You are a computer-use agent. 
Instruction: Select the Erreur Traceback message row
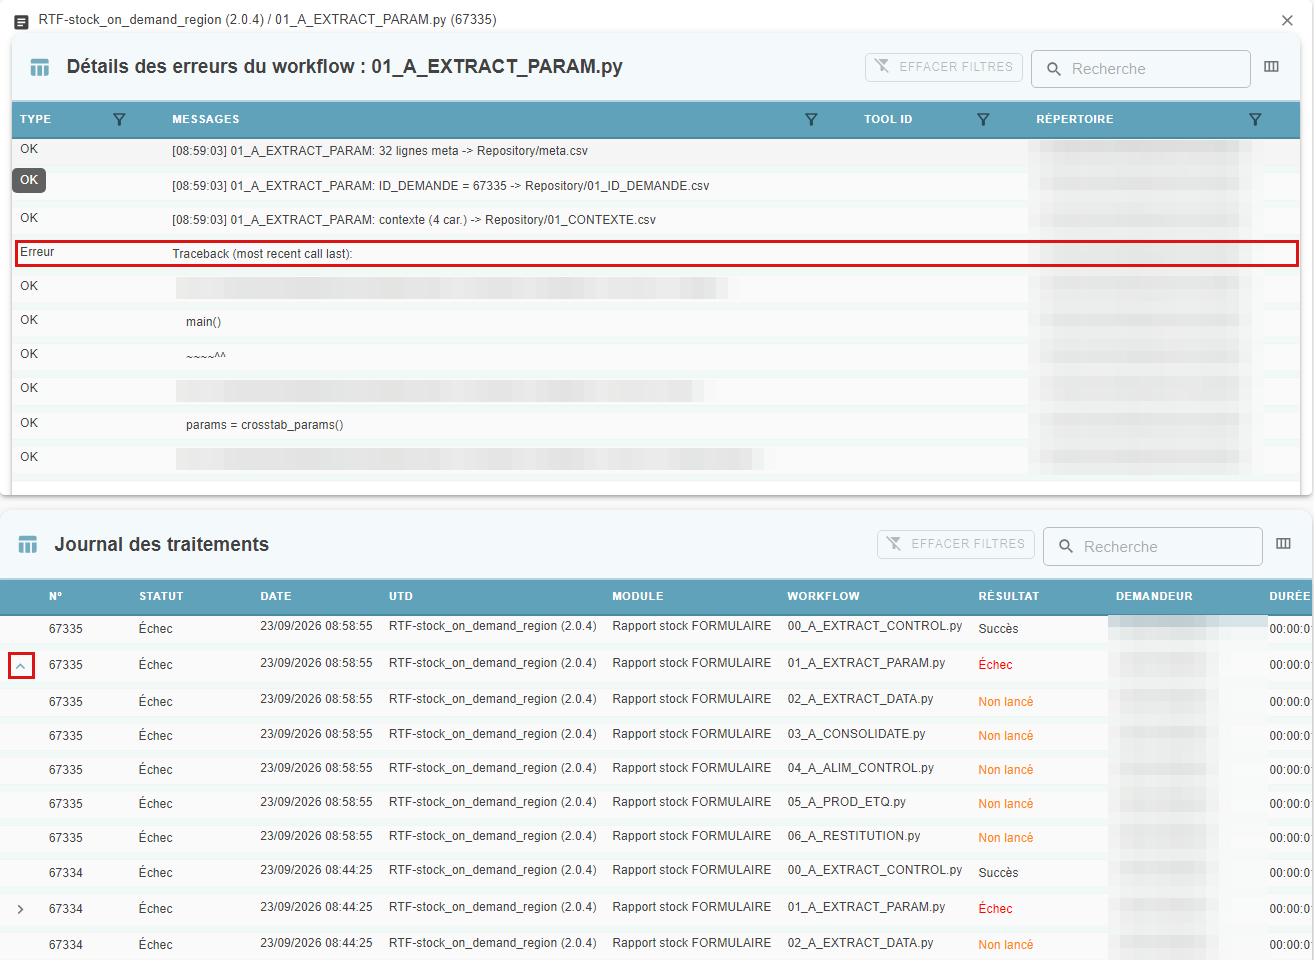pyautogui.click(x=657, y=253)
